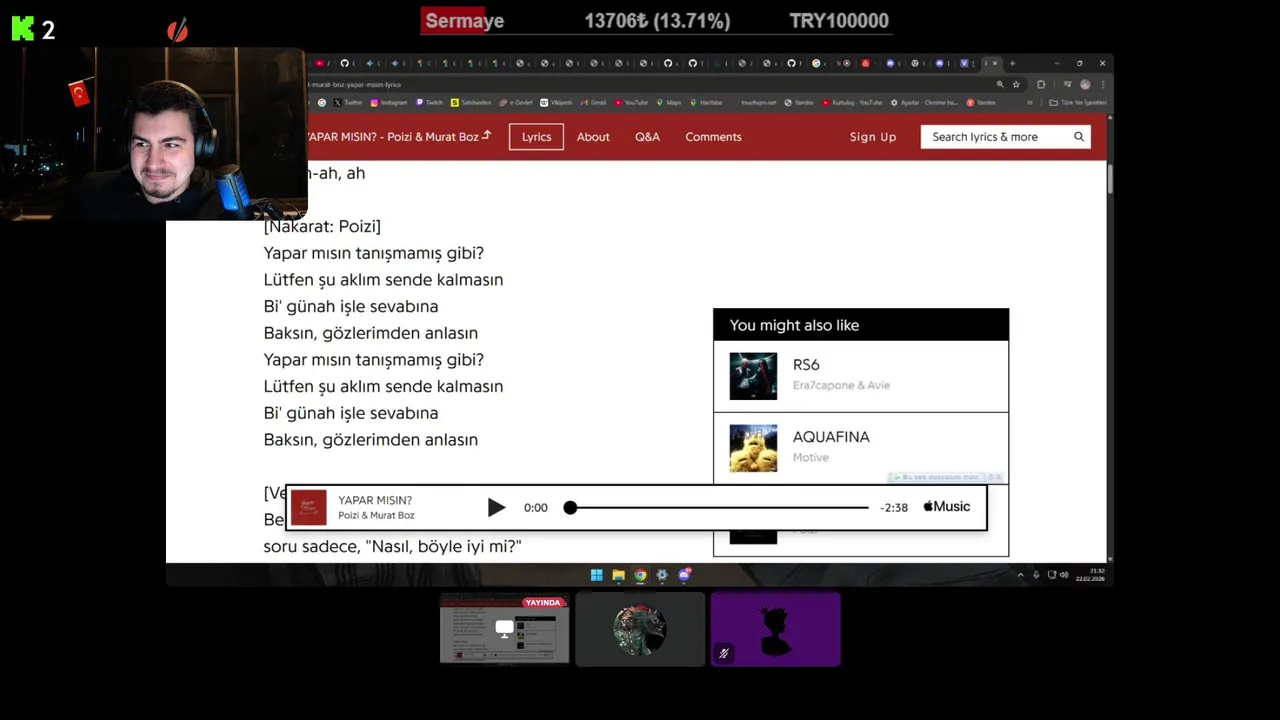Bookmark this page with the star icon
Image resolution: width=1280 pixels, height=720 pixels.
click(x=1016, y=85)
